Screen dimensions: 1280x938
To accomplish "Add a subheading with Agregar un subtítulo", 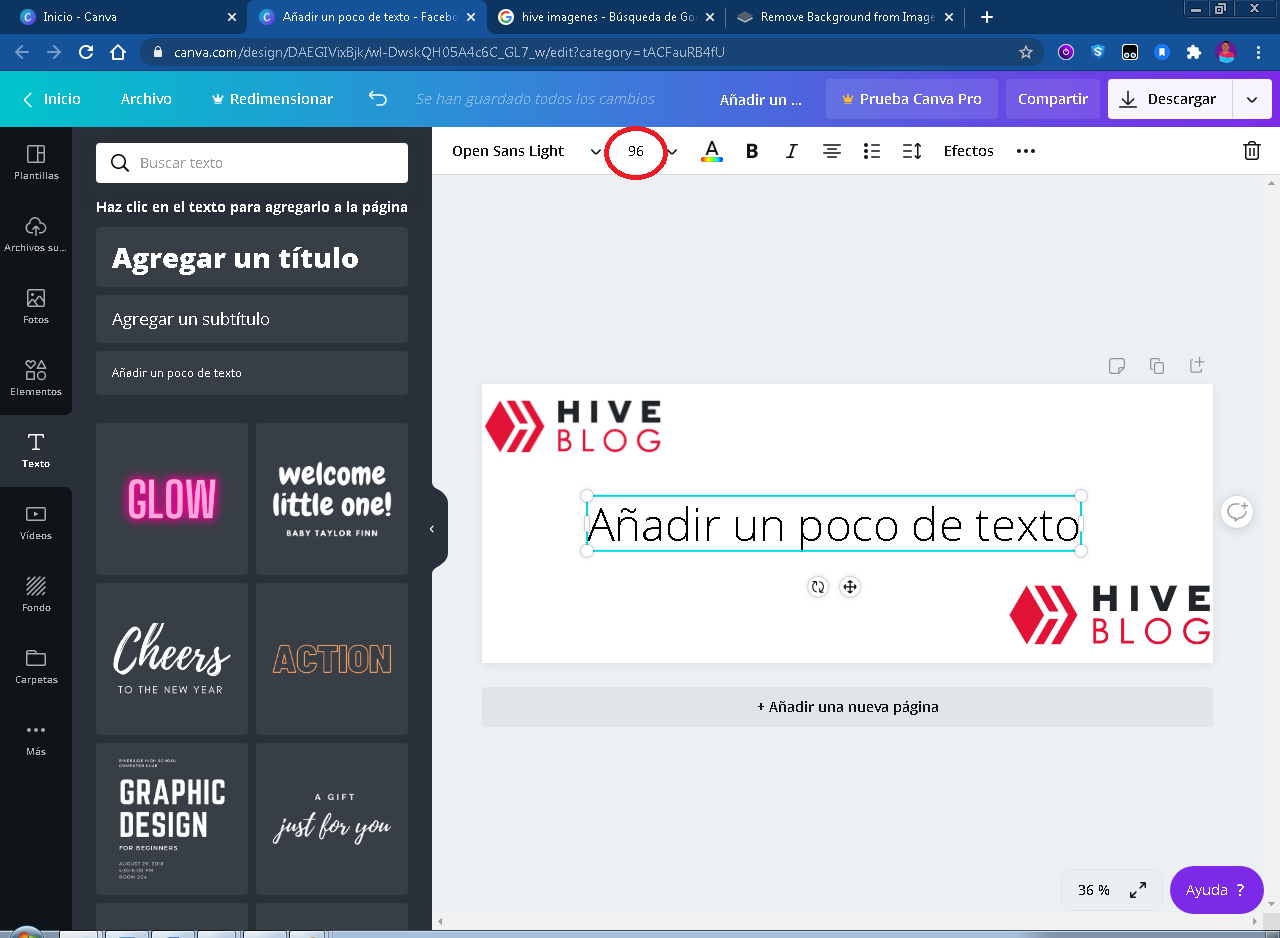I will 252,319.
